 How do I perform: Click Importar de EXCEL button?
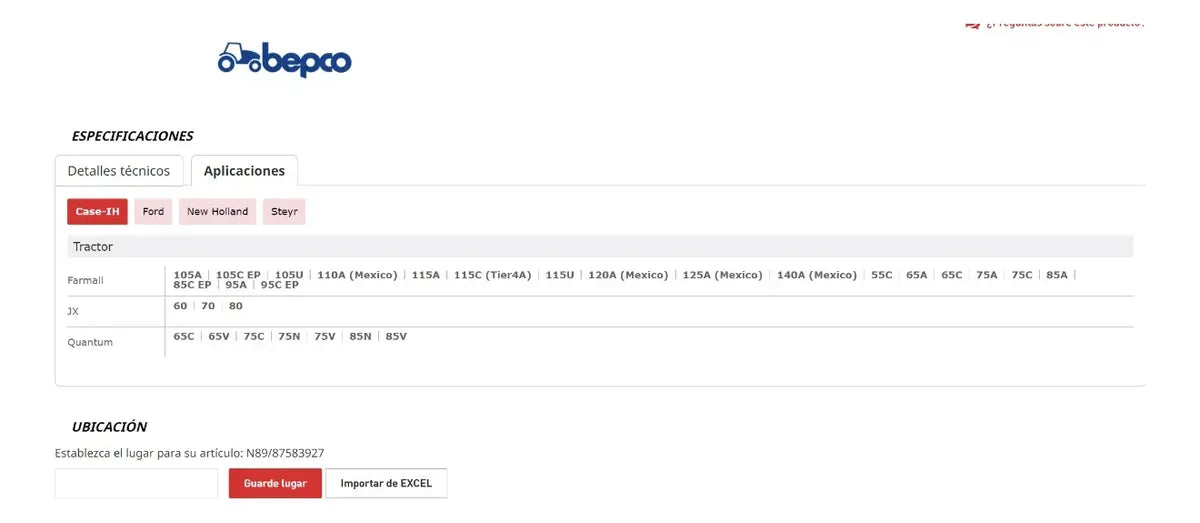point(386,483)
